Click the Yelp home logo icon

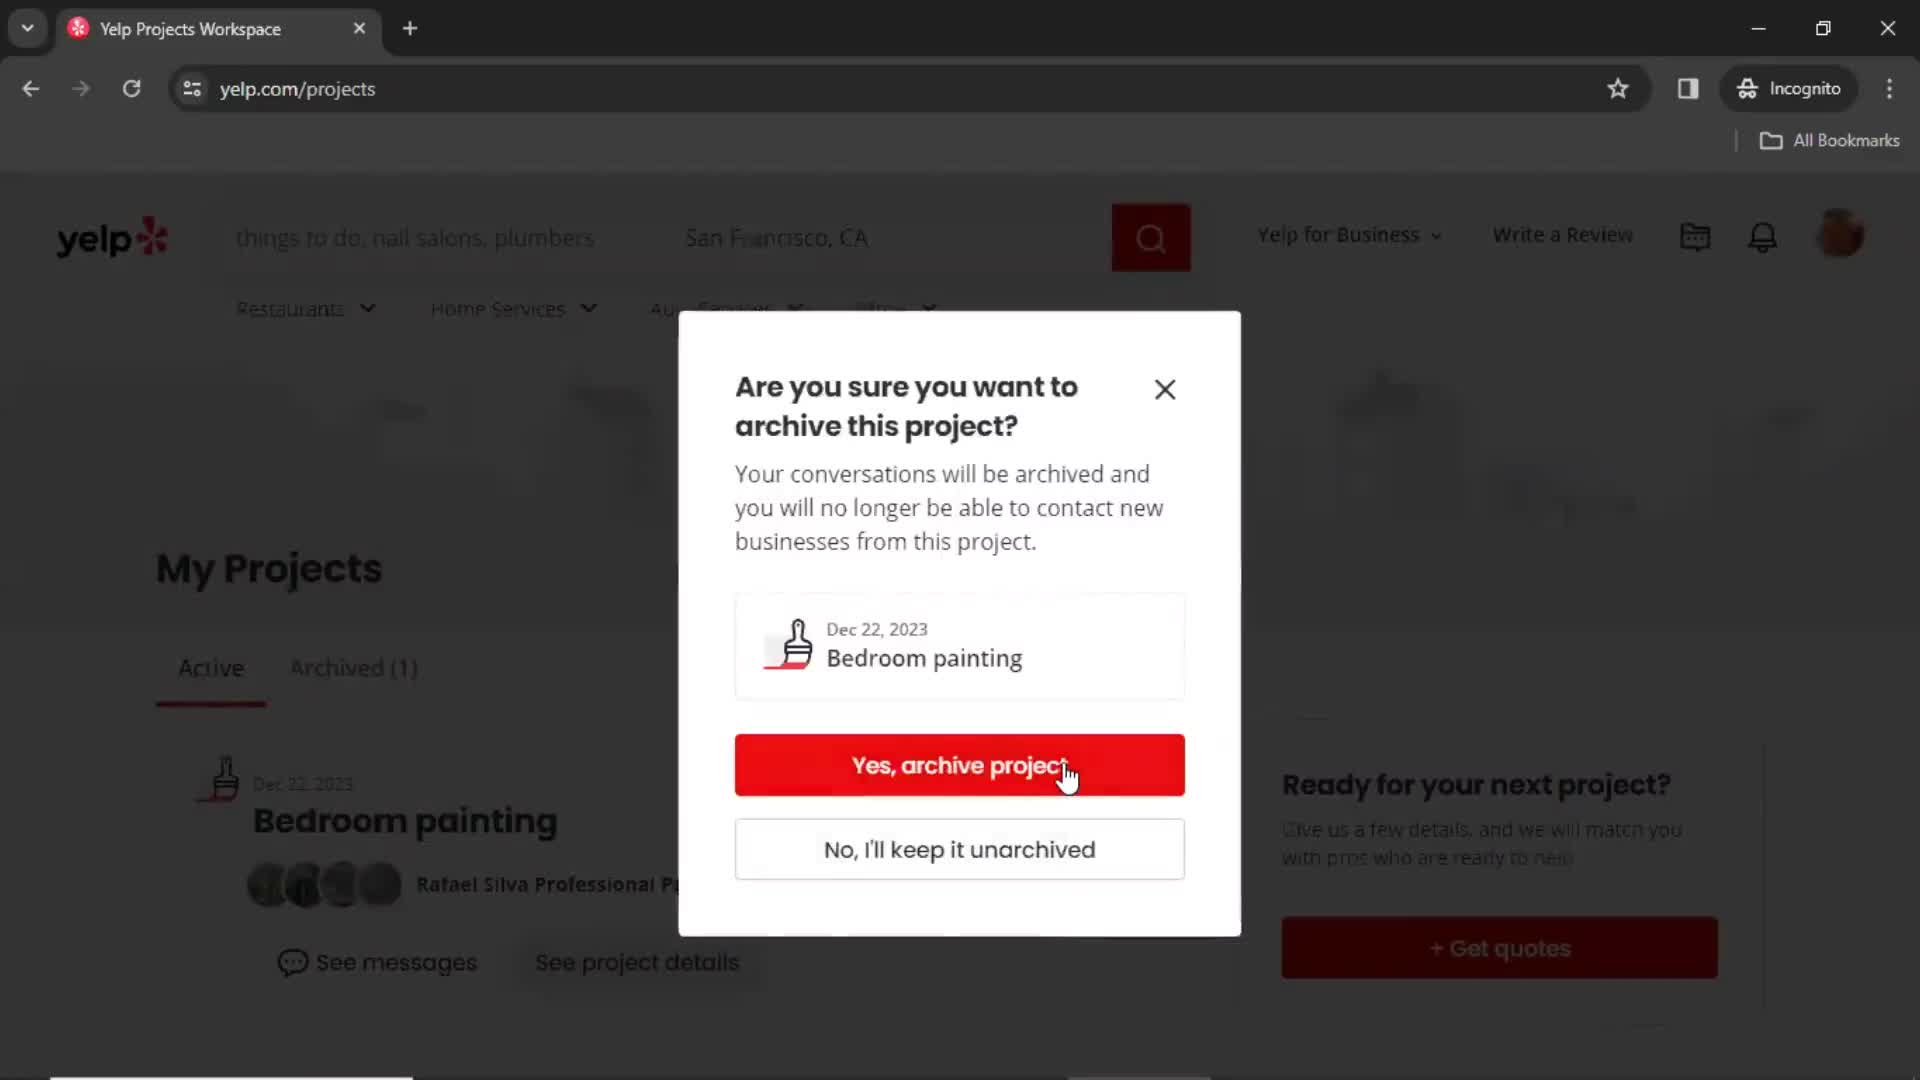(x=112, y=236)
